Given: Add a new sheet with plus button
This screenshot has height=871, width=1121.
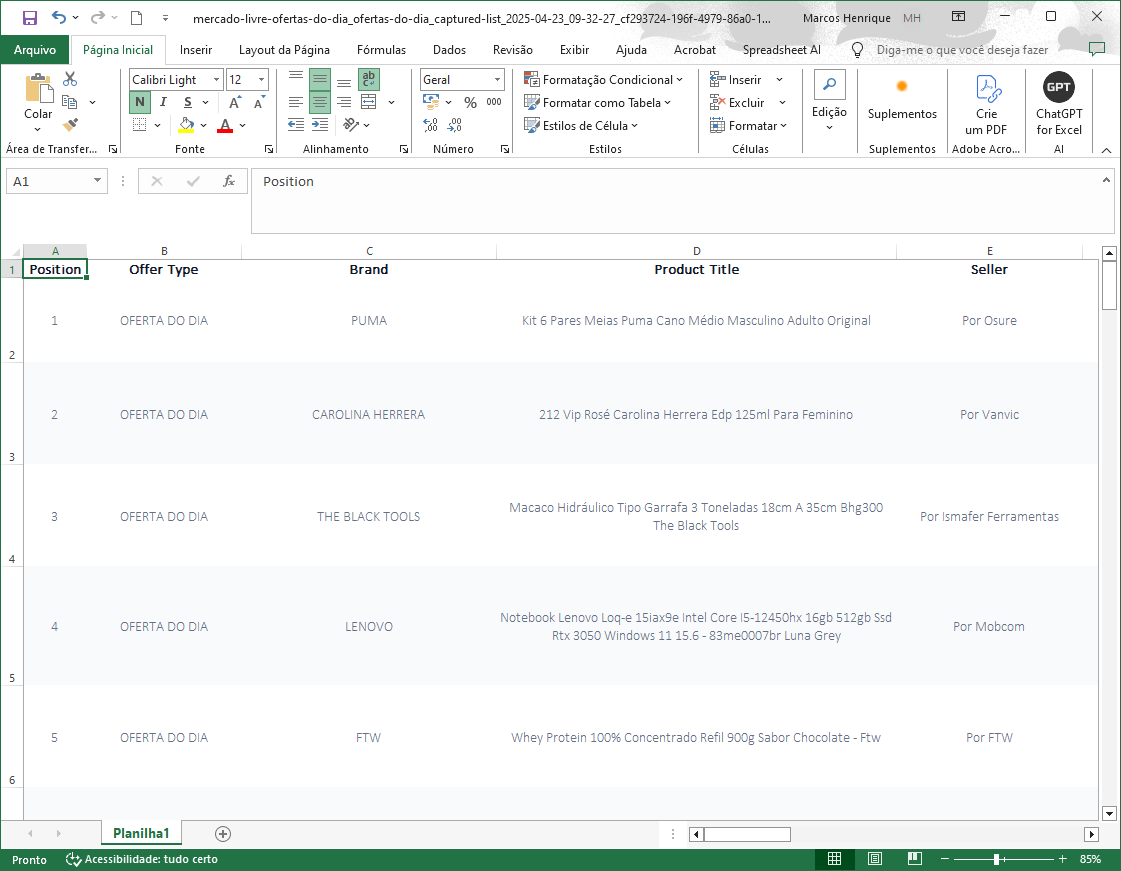Looking at the screenshot, I should 222,834.
